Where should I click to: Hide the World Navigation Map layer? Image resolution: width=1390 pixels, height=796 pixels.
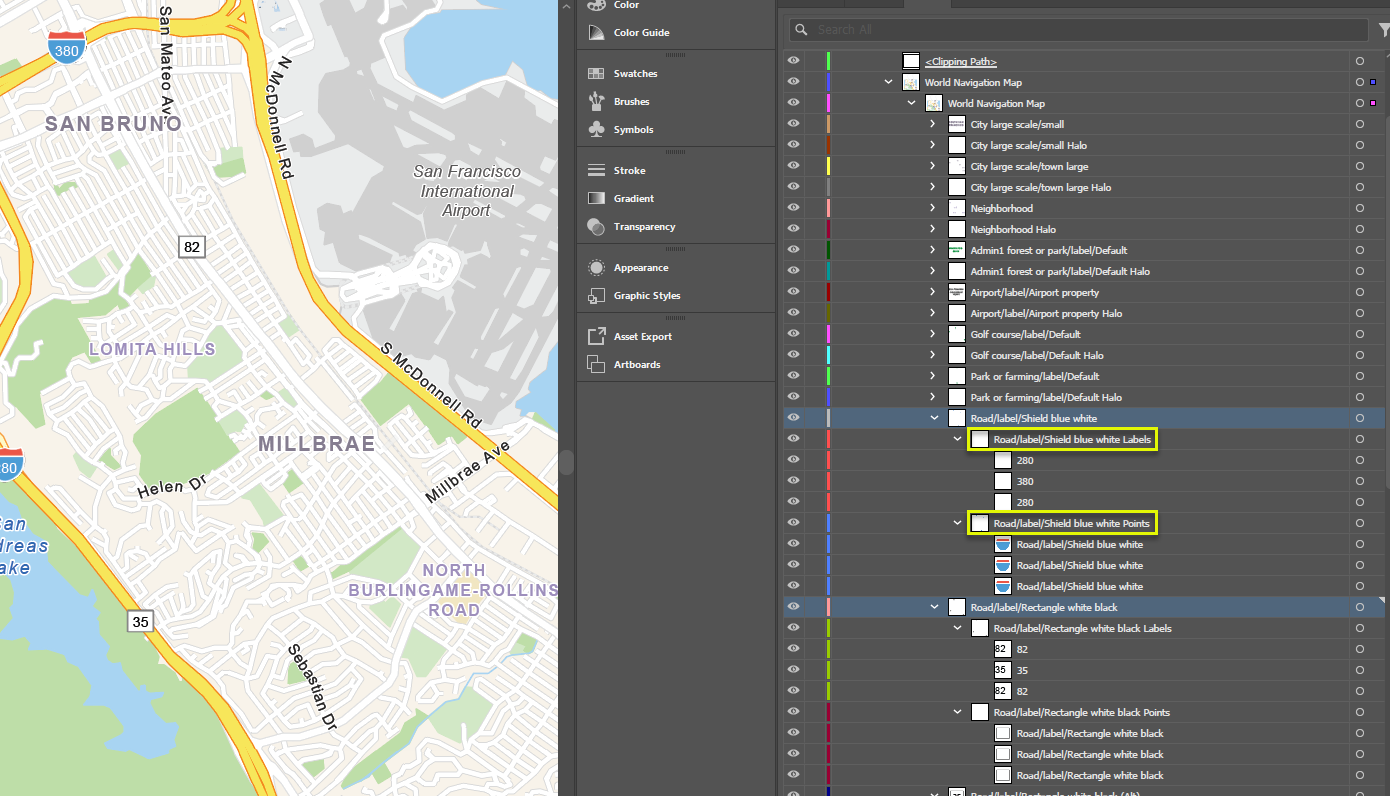pos(793,82)
